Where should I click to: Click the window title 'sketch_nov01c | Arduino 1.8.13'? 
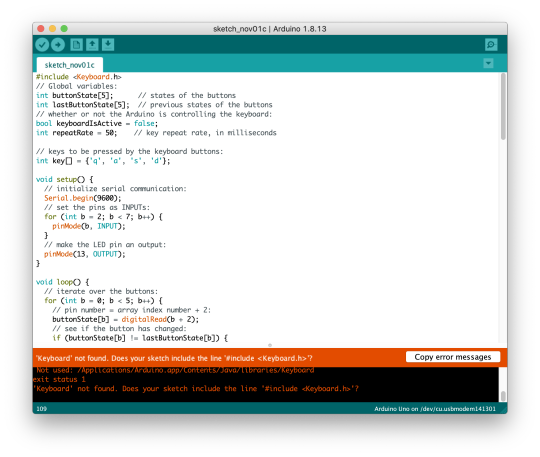click(x=270, y=29)
